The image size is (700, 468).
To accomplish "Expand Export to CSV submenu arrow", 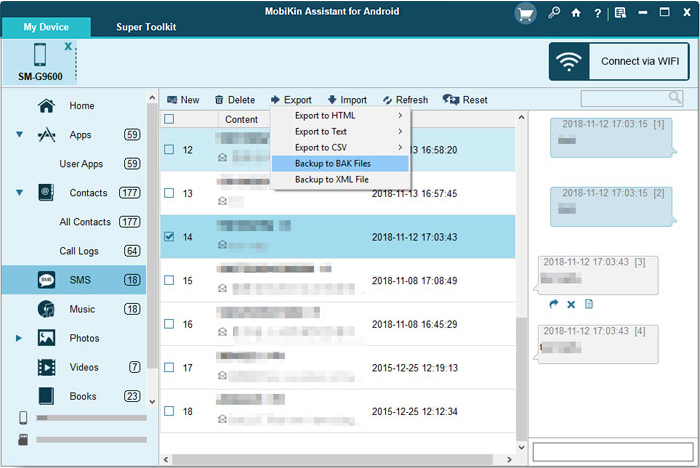I will click(400, 147).
